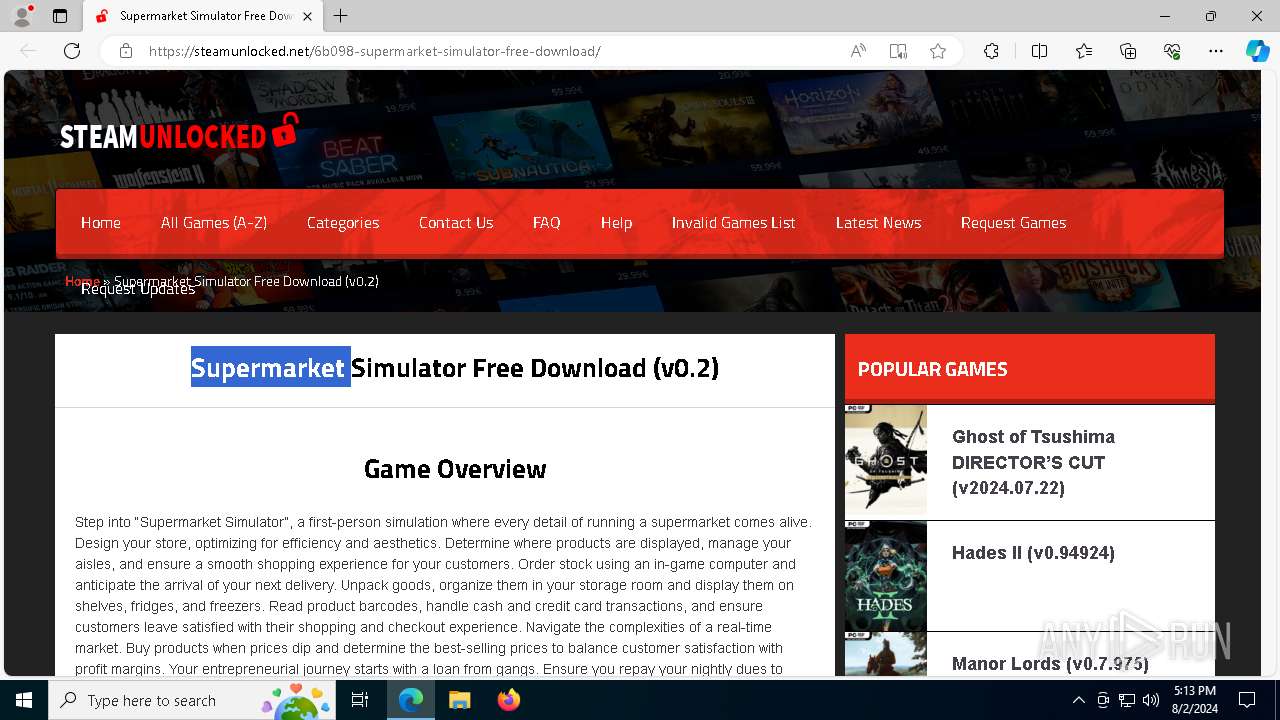Open Request Games page

pyautogui.click(x=1014, y=223)
